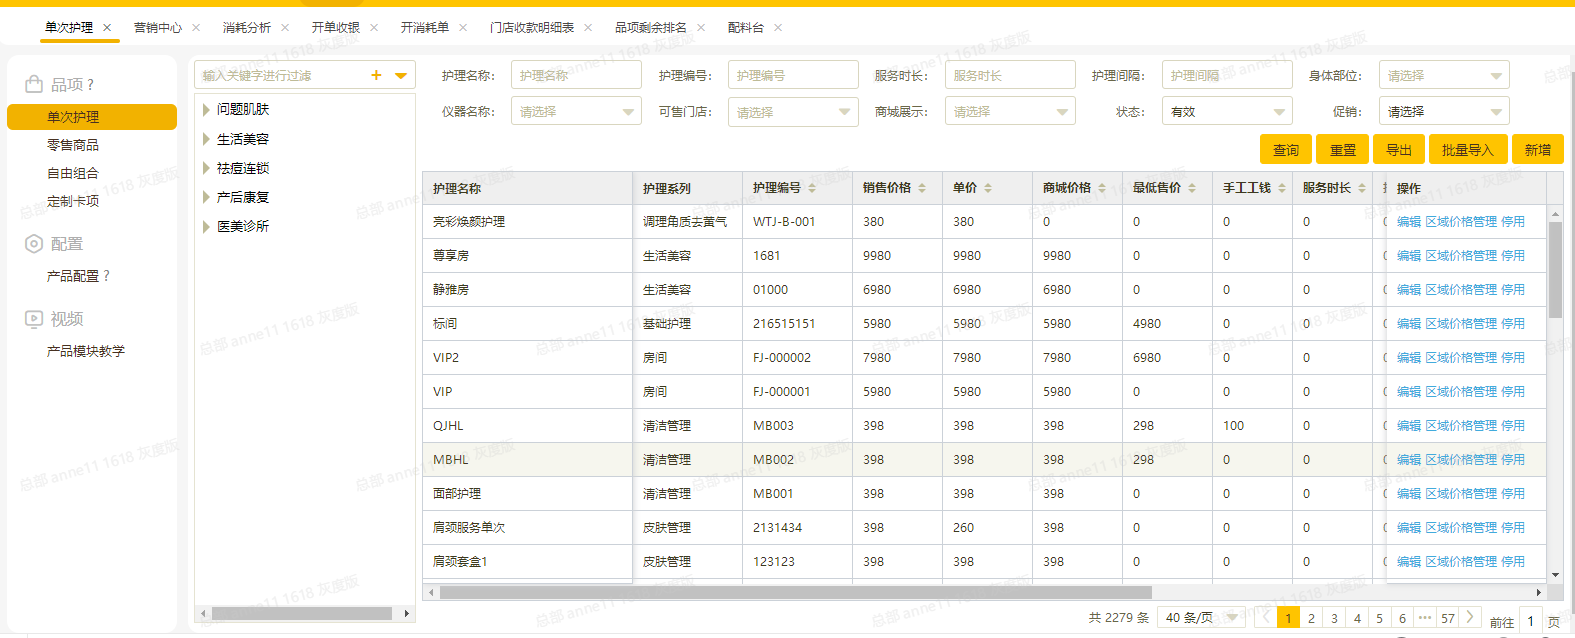Image resolution: width=1575 pixels, height=638 pixels.
Task: Close the 营销中心 tab
Action: coord(196,28)
